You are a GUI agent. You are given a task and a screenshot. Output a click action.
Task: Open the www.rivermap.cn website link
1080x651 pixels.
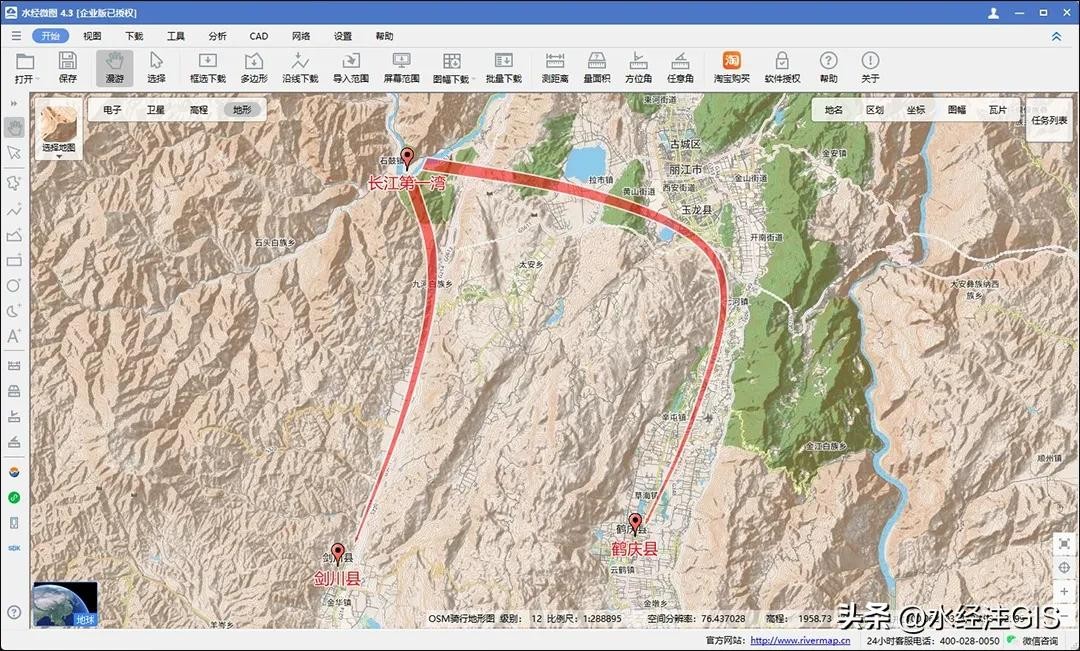[800, 641]
